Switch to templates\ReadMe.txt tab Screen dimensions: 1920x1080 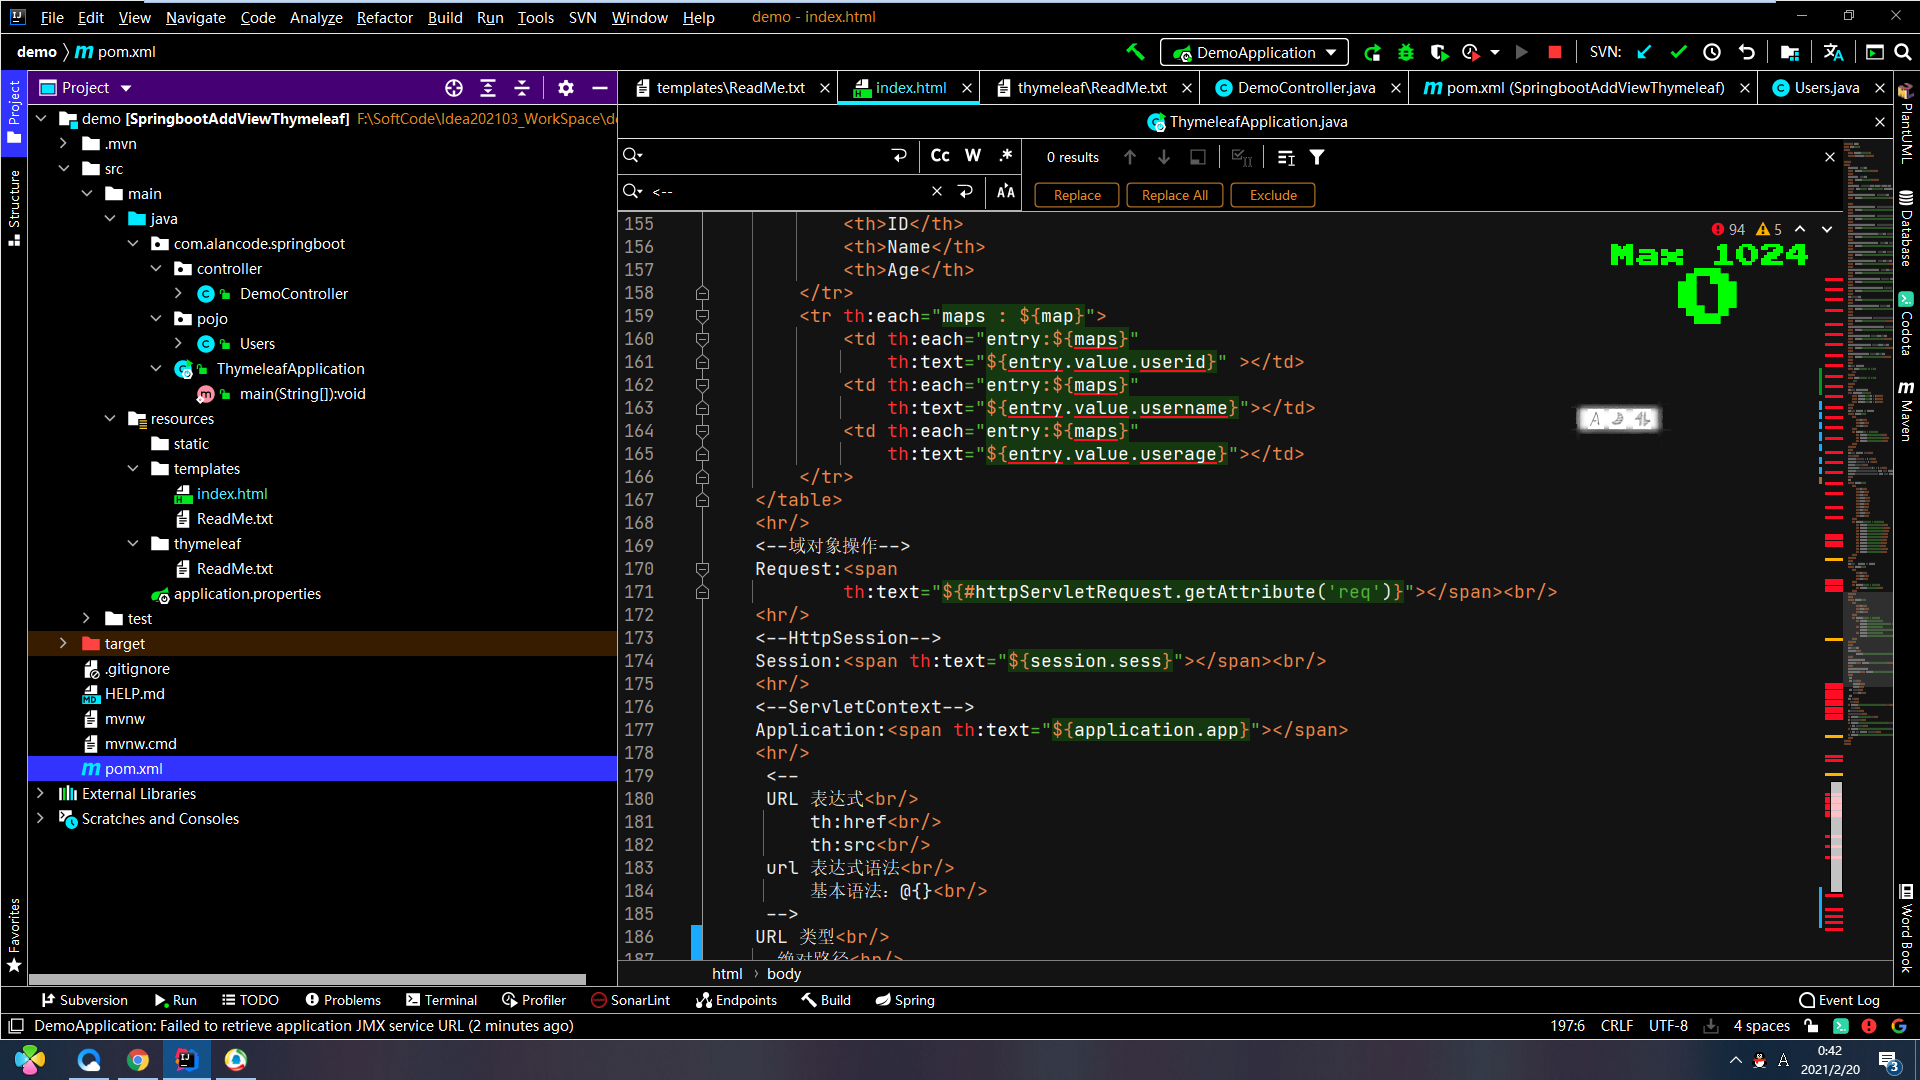point(730,88)
